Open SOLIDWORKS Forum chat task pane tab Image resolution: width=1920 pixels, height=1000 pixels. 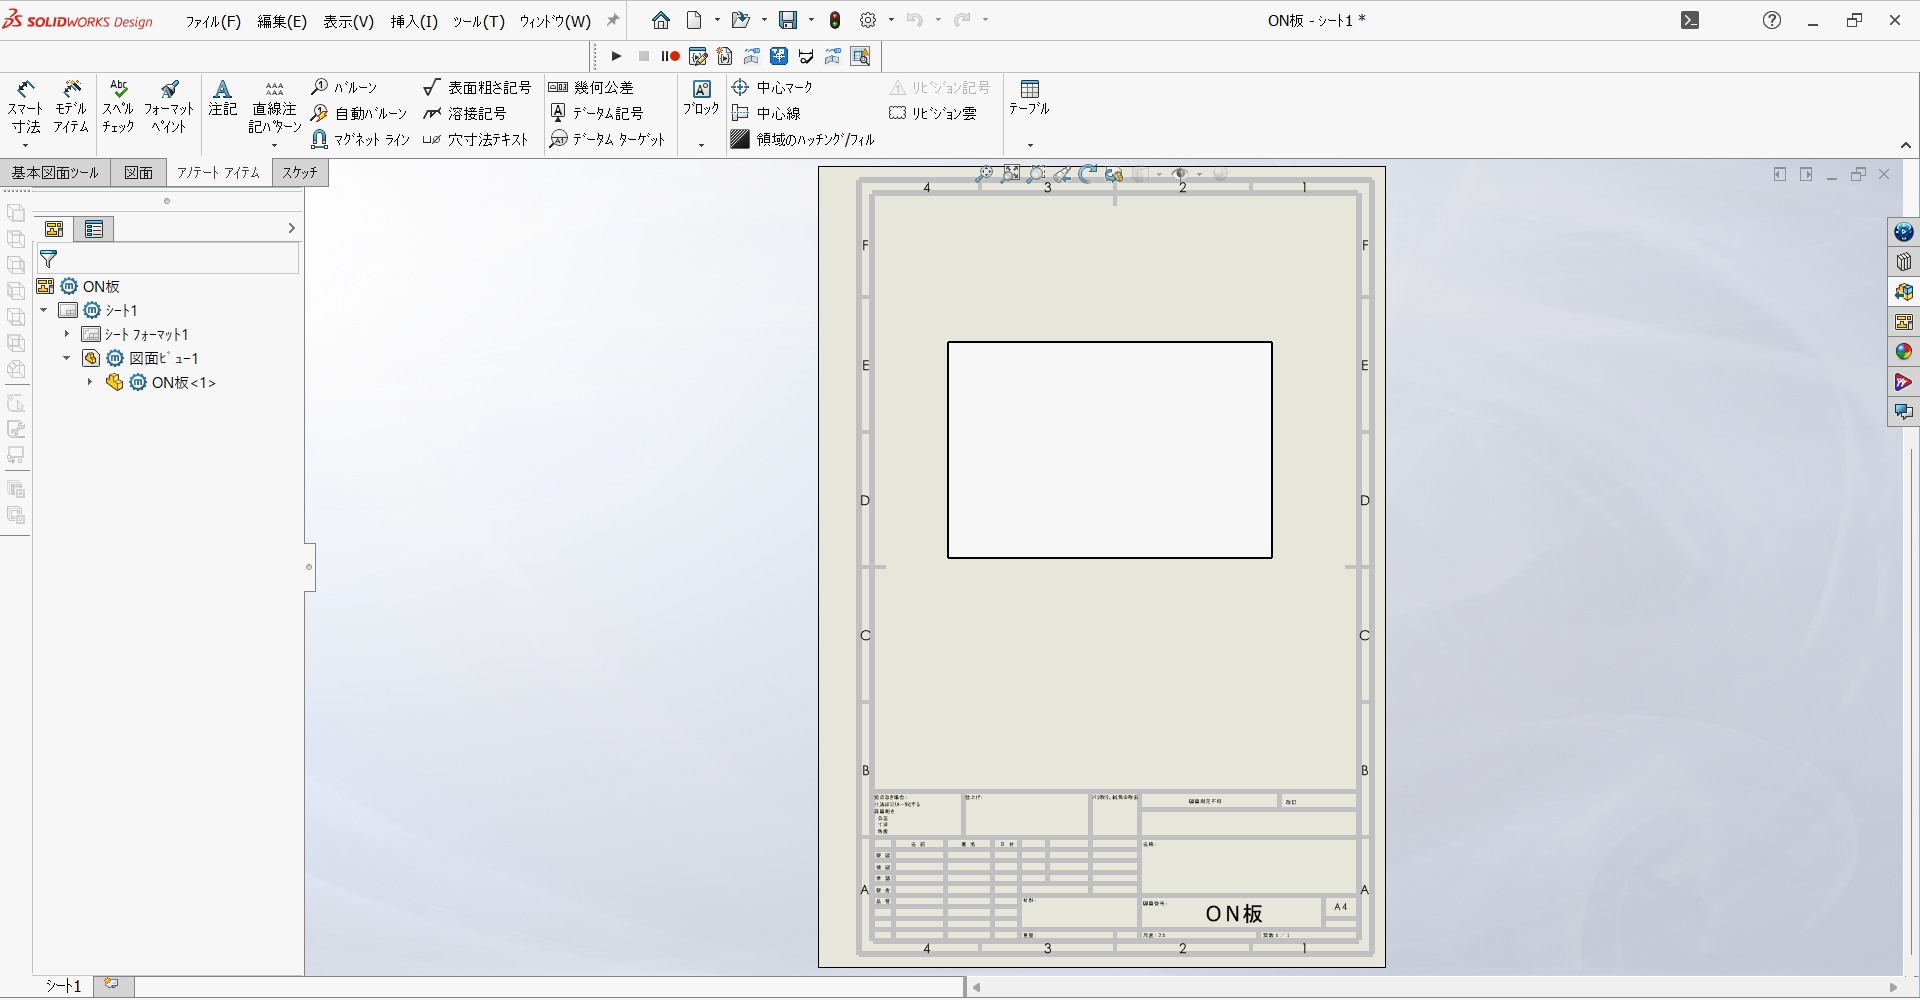point(1904,412)
